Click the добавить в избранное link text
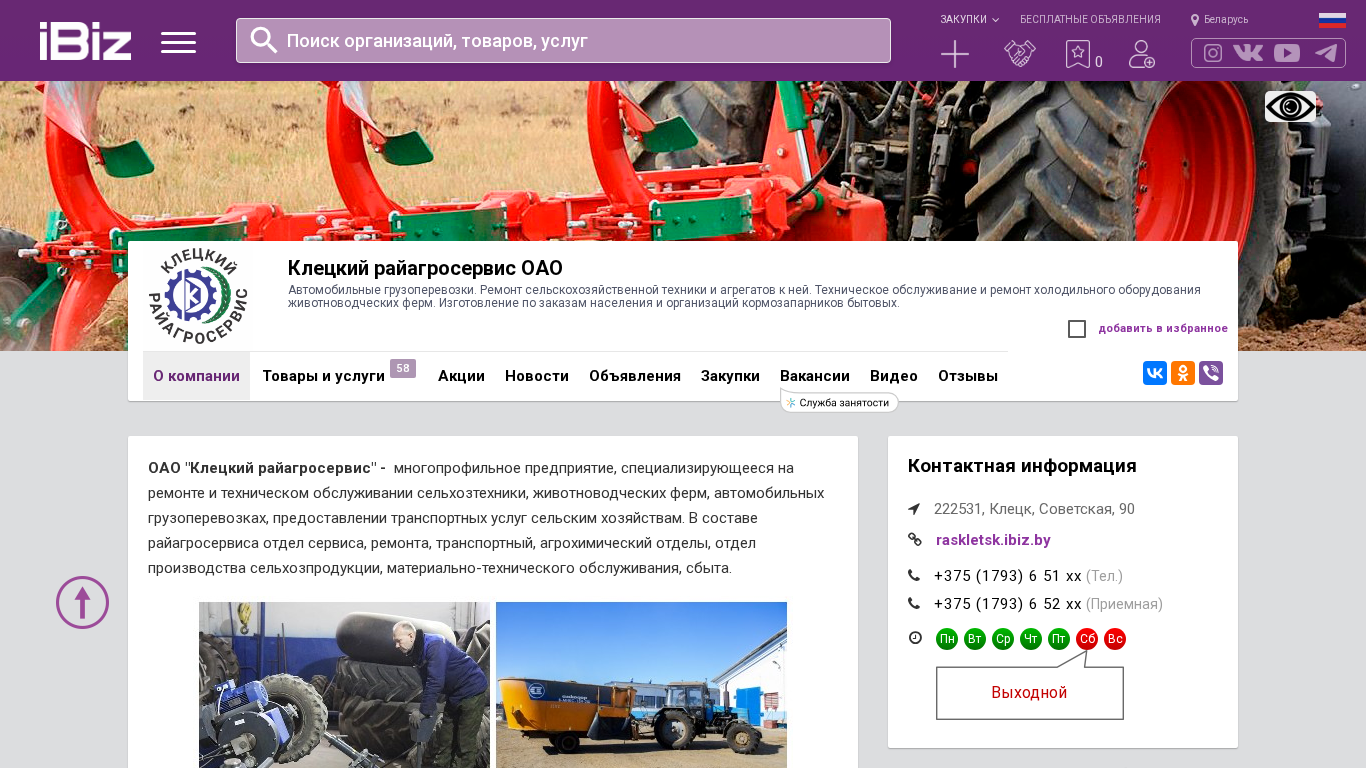Screen dimensions: 1366x768 (x=1163, y=328)
